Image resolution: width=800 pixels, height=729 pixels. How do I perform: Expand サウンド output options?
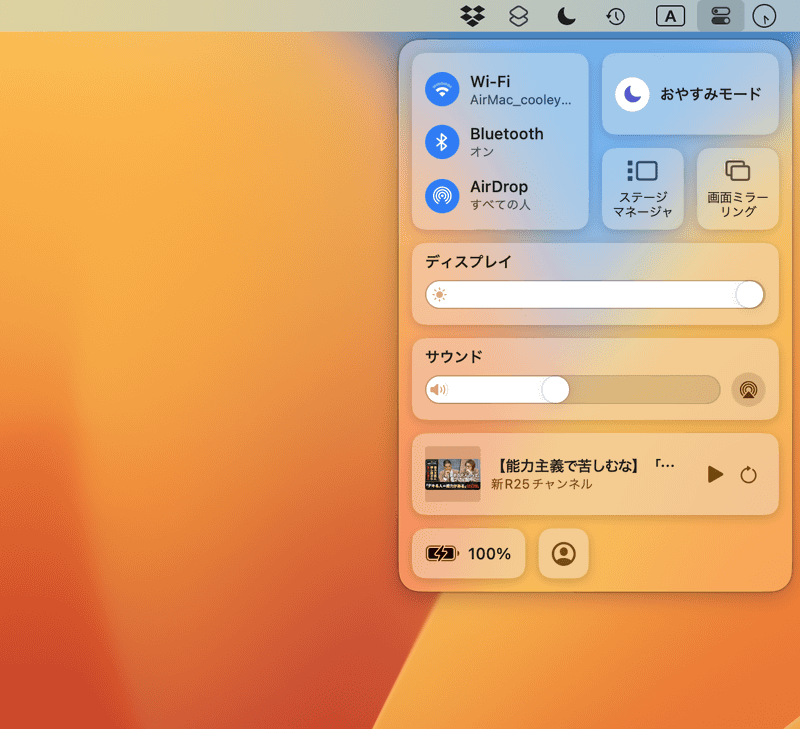[x=452, y=355]
